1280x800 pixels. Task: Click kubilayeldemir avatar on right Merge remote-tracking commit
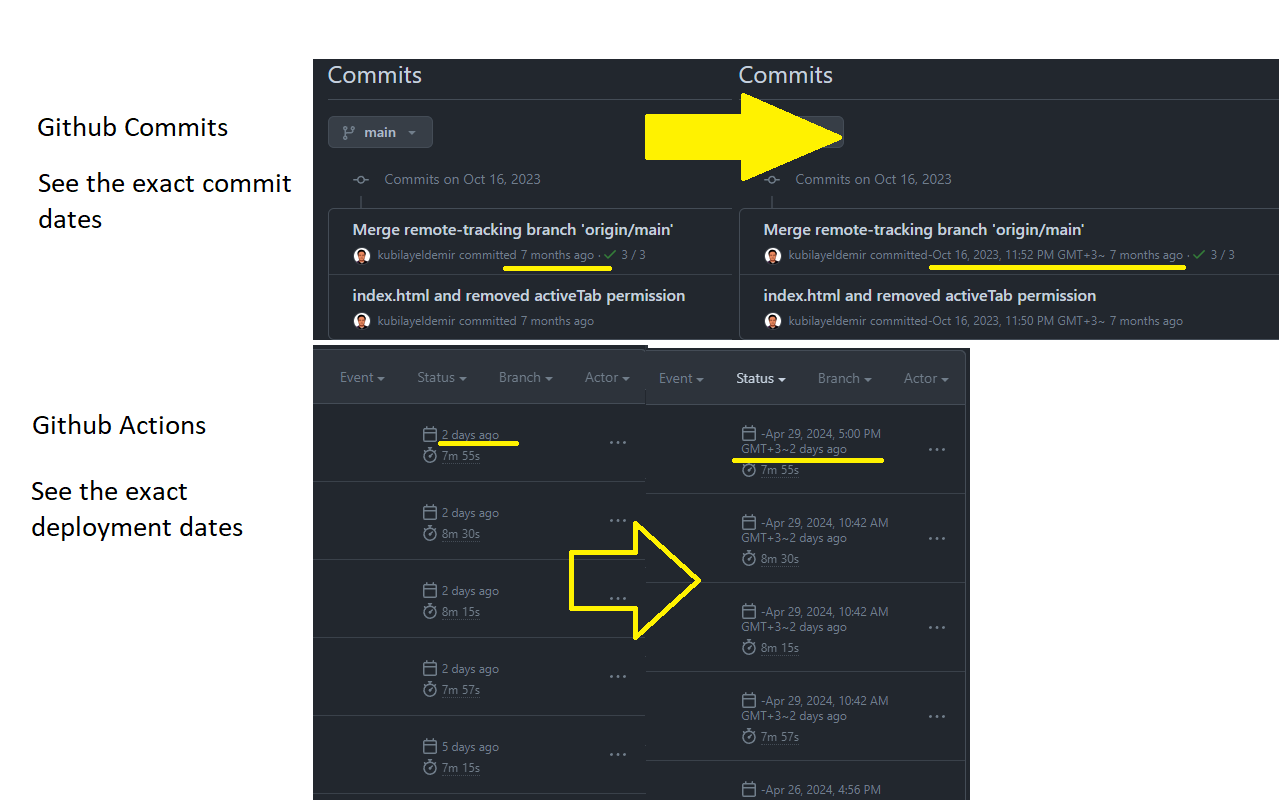(773, 256)
